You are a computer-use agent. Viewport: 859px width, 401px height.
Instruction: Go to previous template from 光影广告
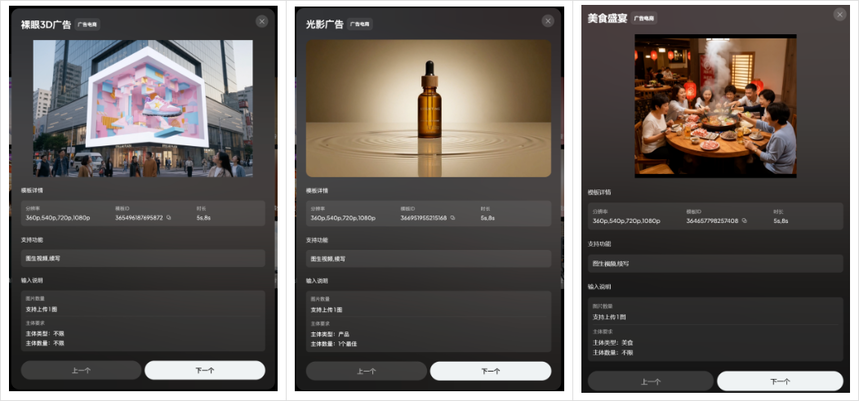tap(366, 370)
